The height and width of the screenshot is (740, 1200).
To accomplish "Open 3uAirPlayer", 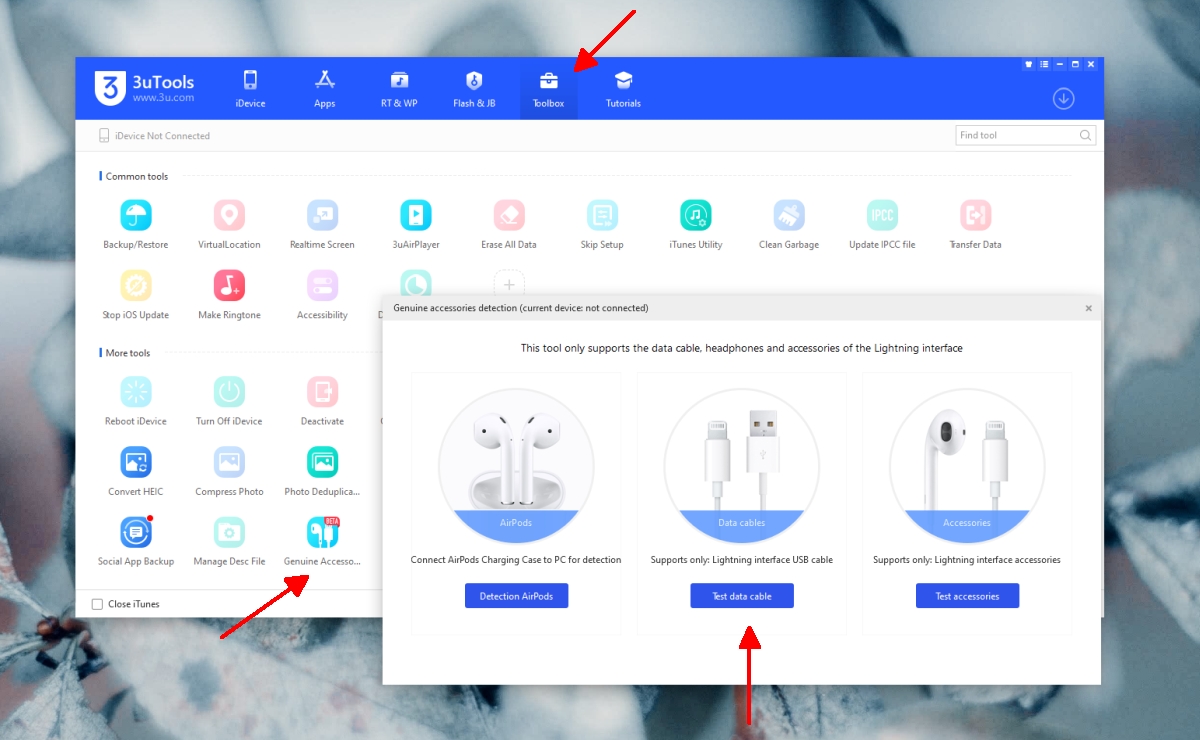I will (415, 222).
